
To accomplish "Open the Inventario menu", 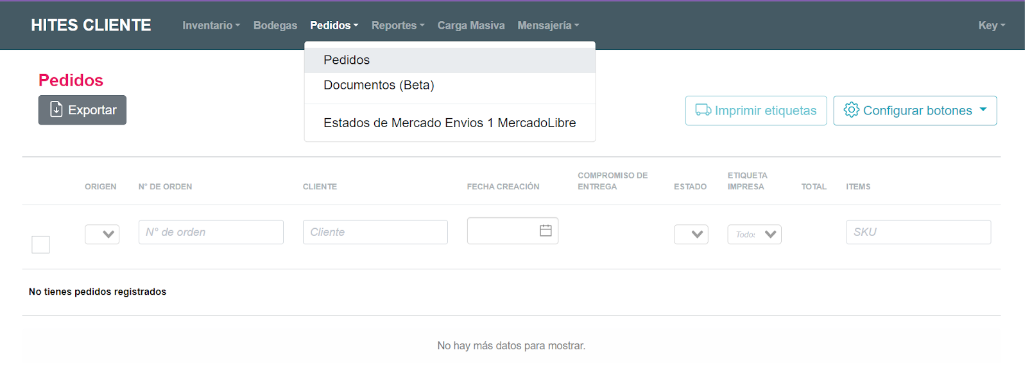I will click(211, 26).
